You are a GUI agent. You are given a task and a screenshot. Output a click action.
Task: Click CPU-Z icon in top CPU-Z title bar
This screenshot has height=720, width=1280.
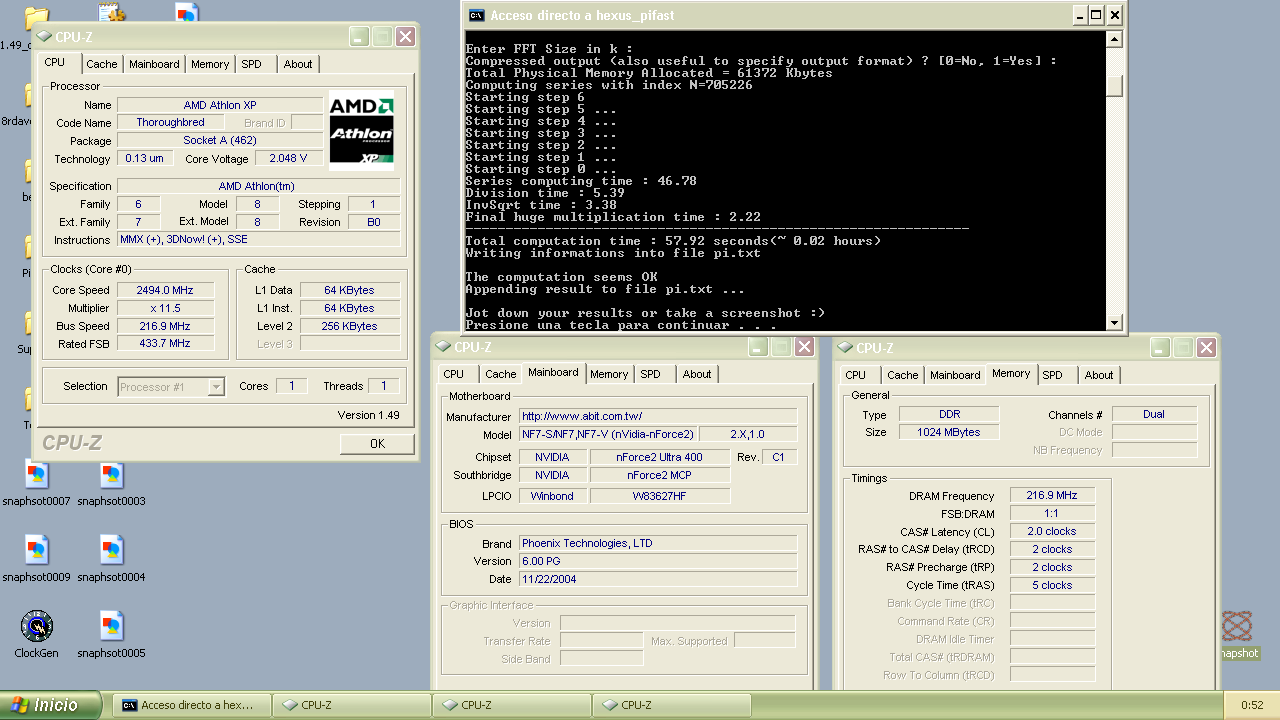(x=44, y=37)
